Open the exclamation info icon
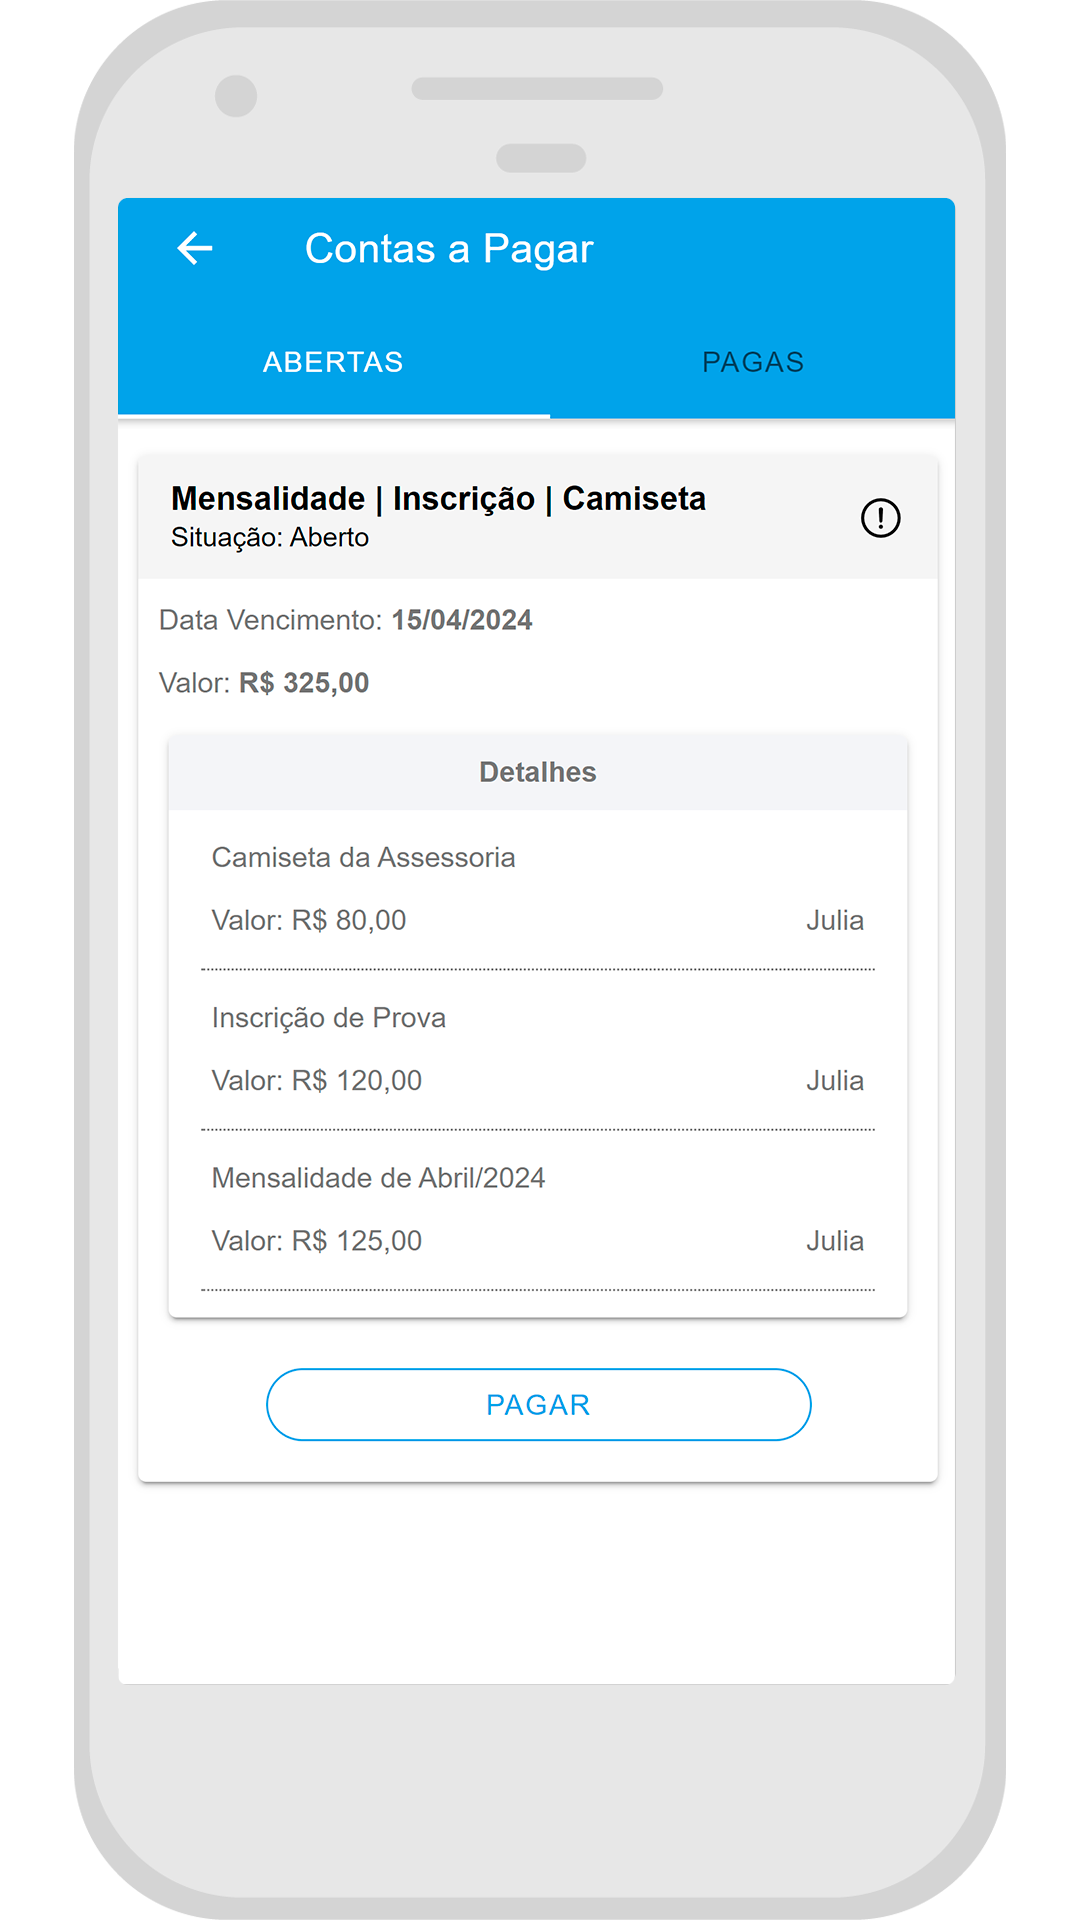This screenshot has width=1080, height=1920. tap(881, 518)
